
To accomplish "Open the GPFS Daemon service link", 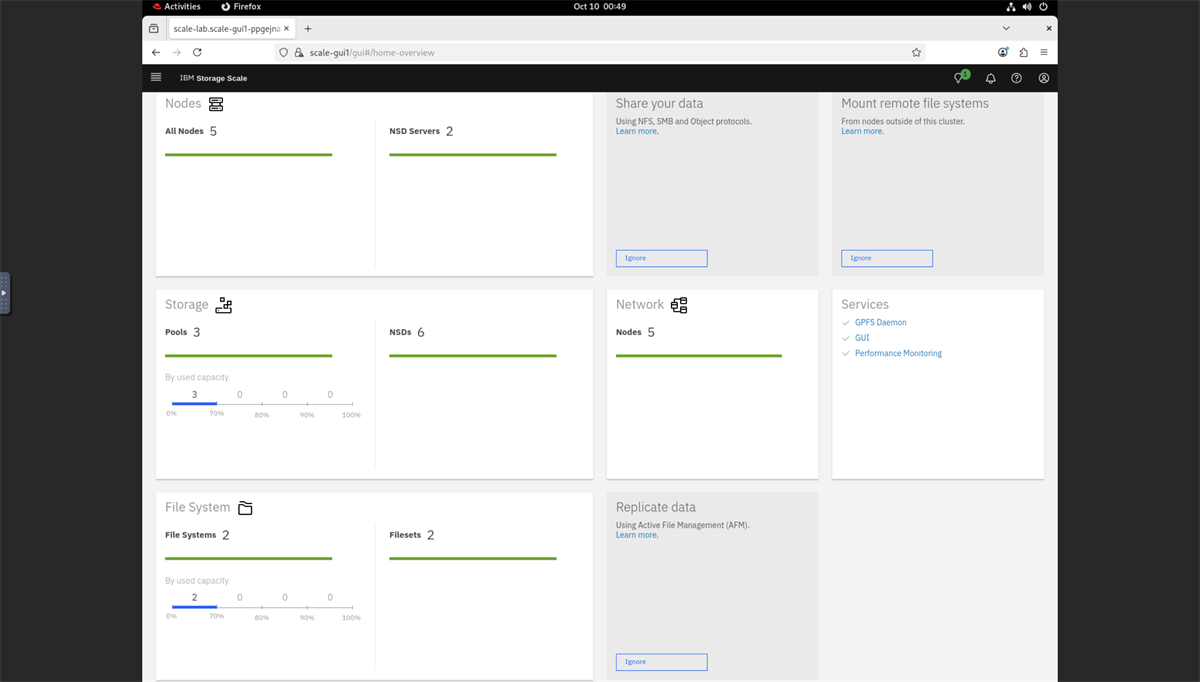I will pos(880,323).
